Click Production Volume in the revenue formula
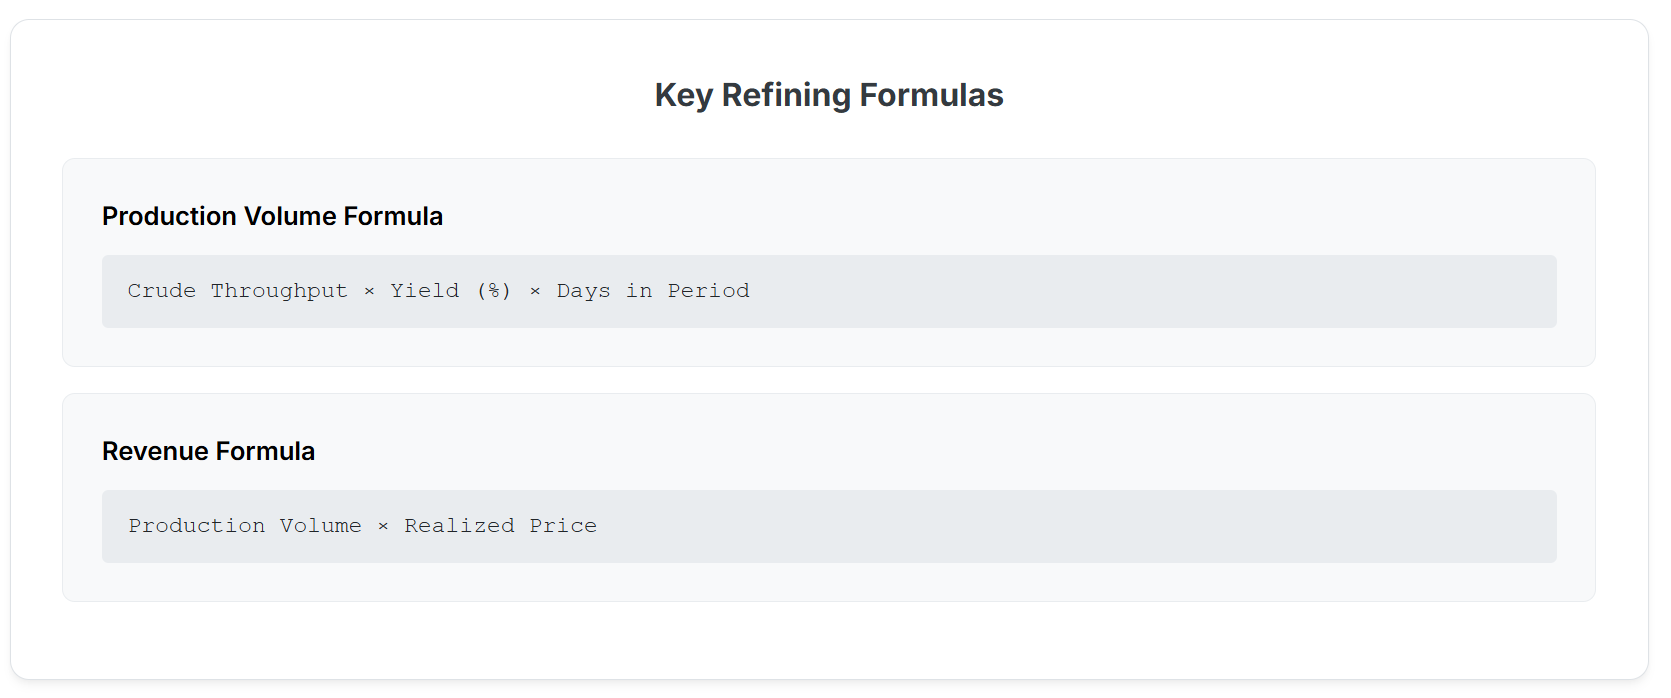Image resolution: width=1671 pixels, height=698 pixels. tap(245, 526)
